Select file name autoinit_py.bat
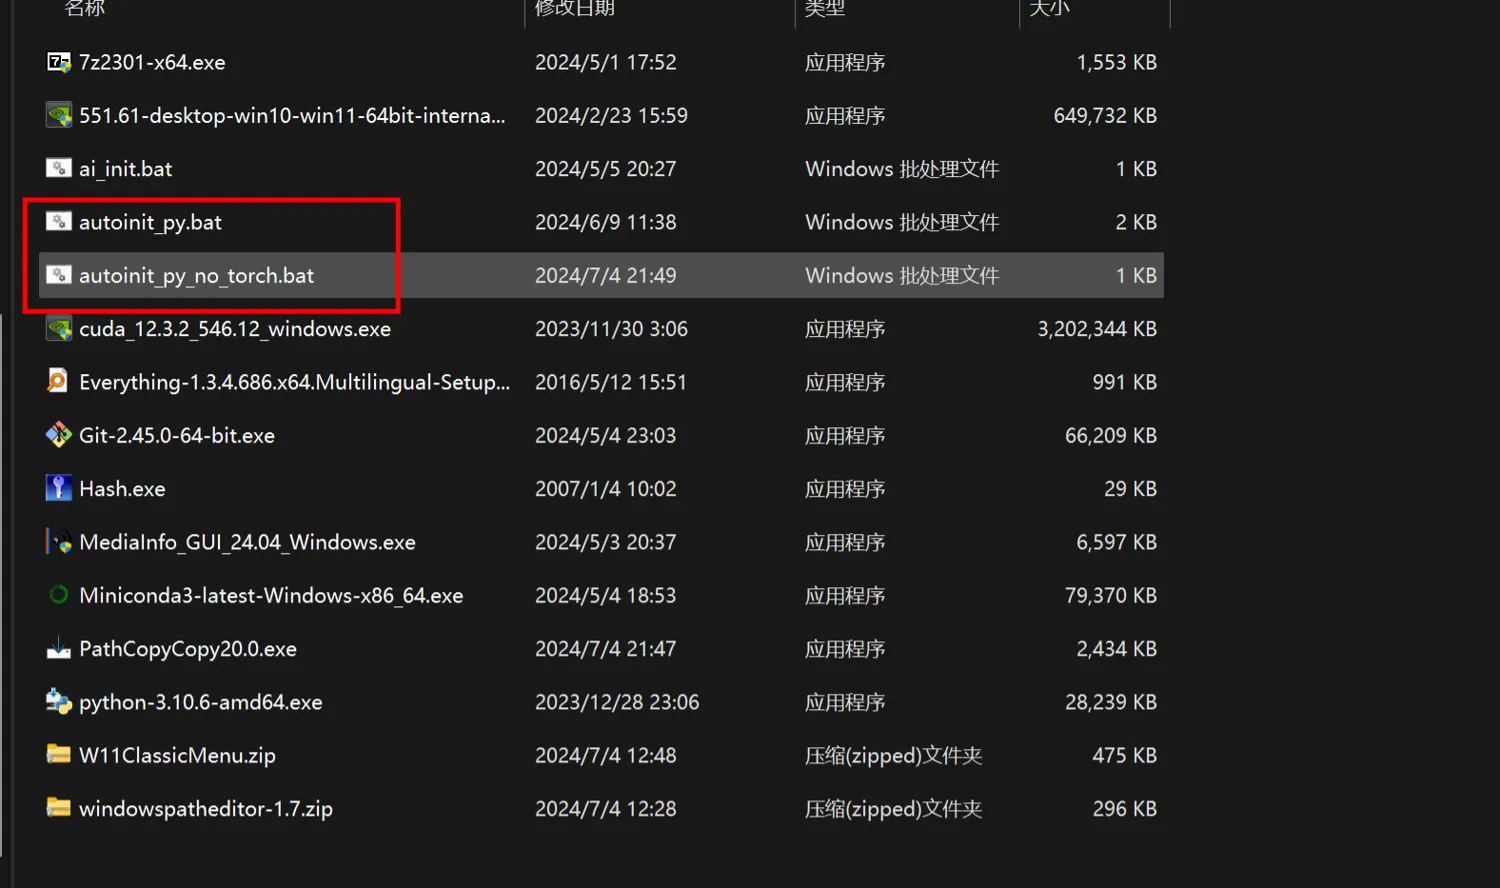 click(150, 222)
